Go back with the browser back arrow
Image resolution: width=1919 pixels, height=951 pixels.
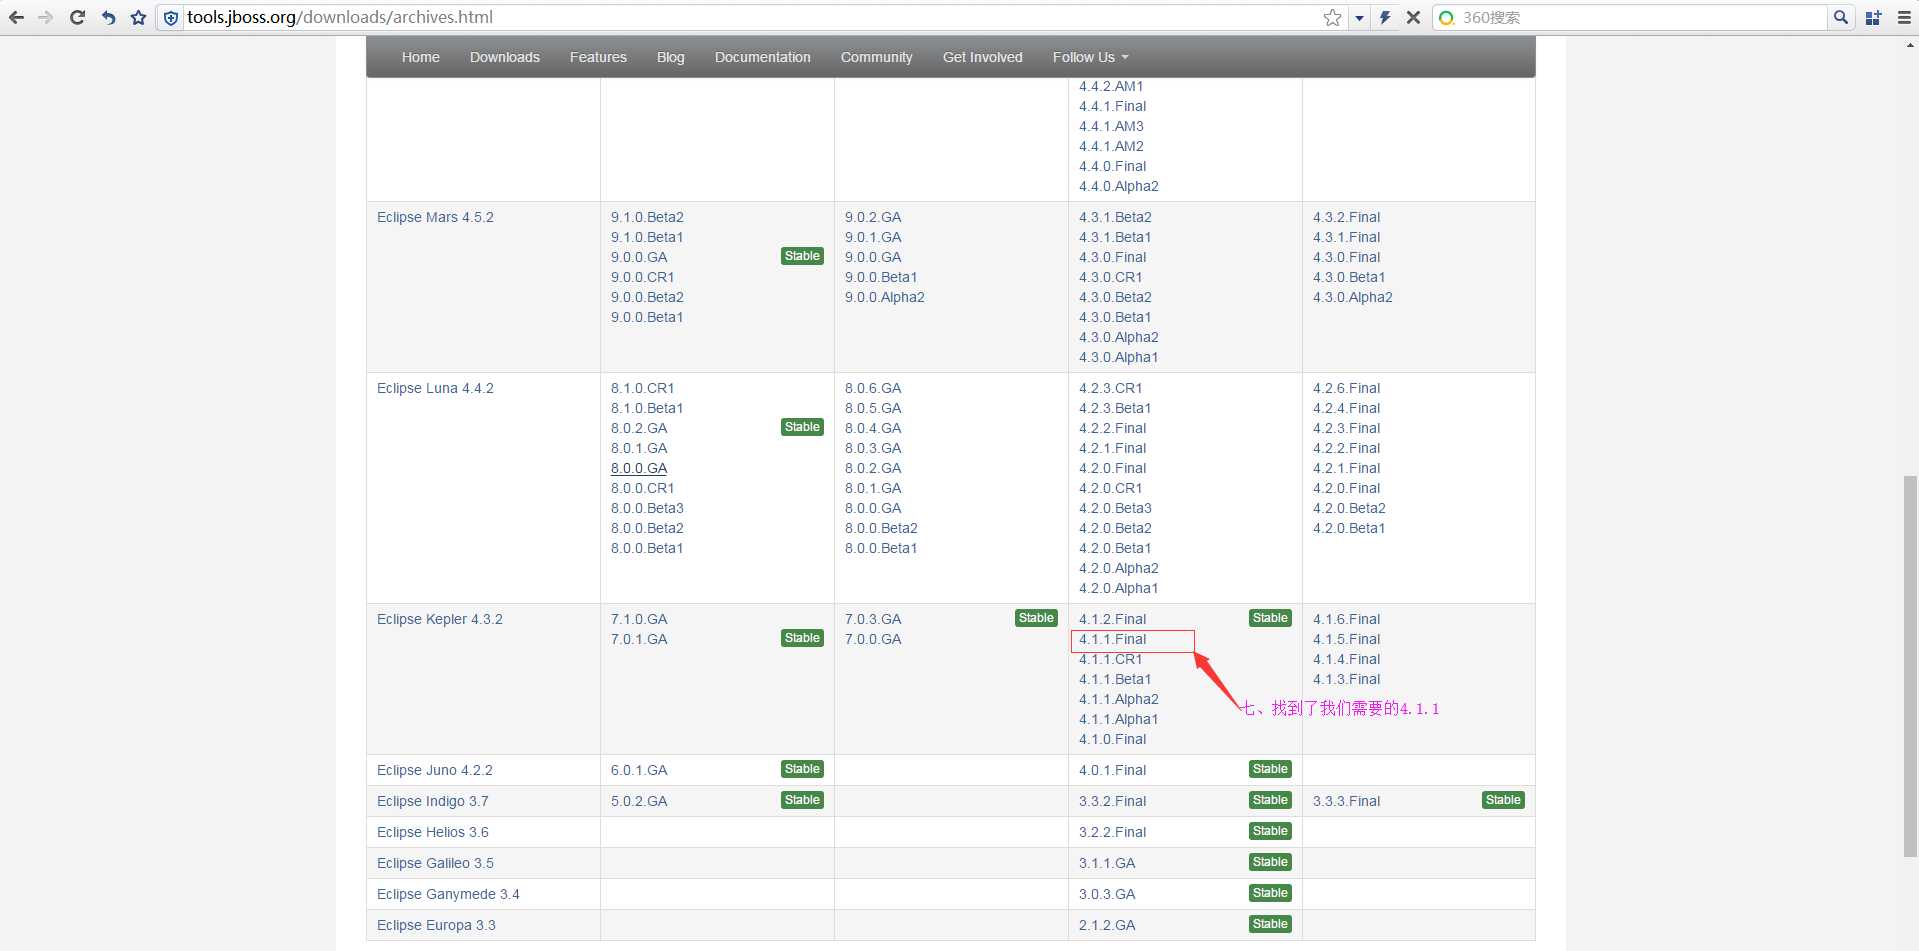click(x=16, y=17)
